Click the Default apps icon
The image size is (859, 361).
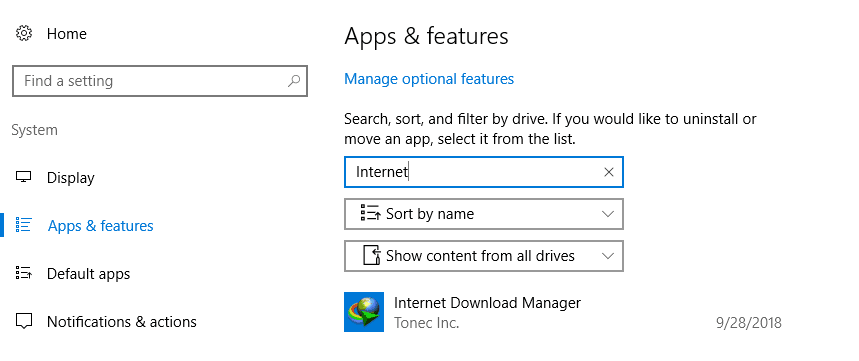pyautogui.click(x=24, y=272)
